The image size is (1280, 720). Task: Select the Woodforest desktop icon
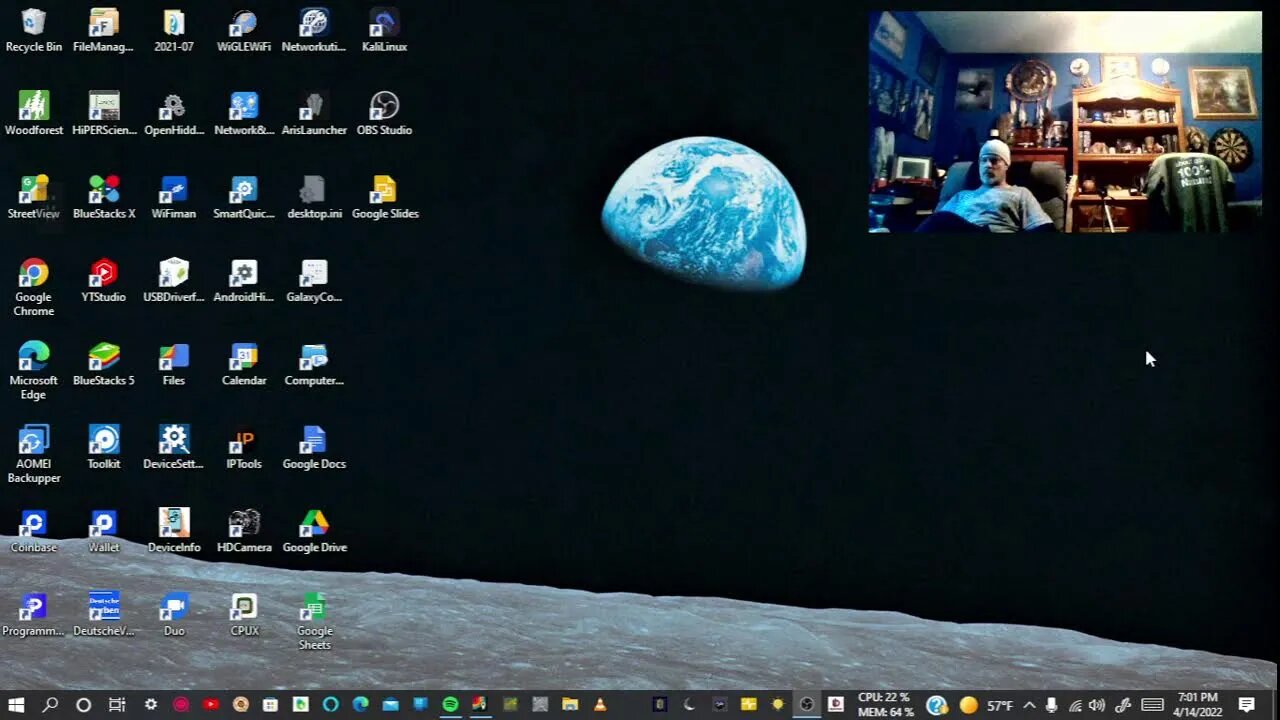pos(34,113)
